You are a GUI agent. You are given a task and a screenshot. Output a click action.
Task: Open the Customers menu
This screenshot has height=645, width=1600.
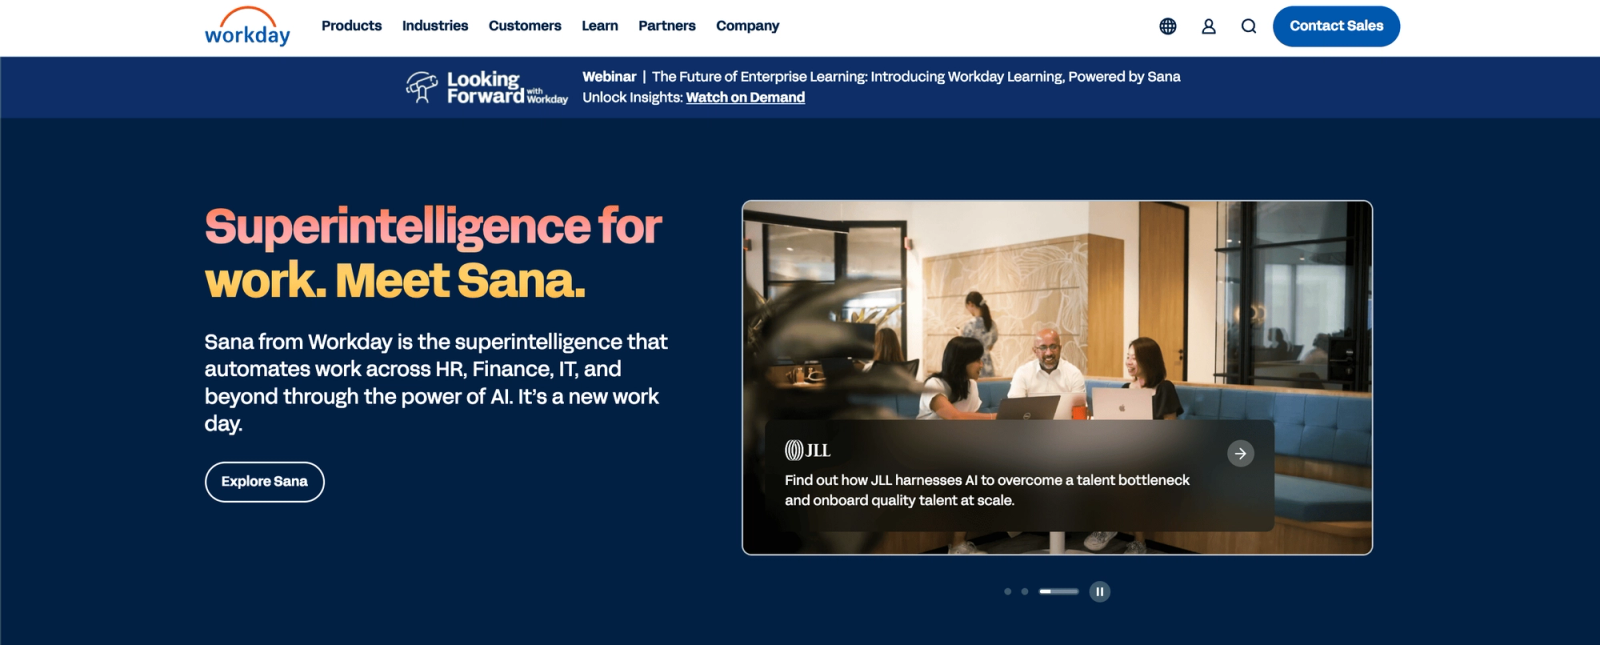click(x=525, y=26)
